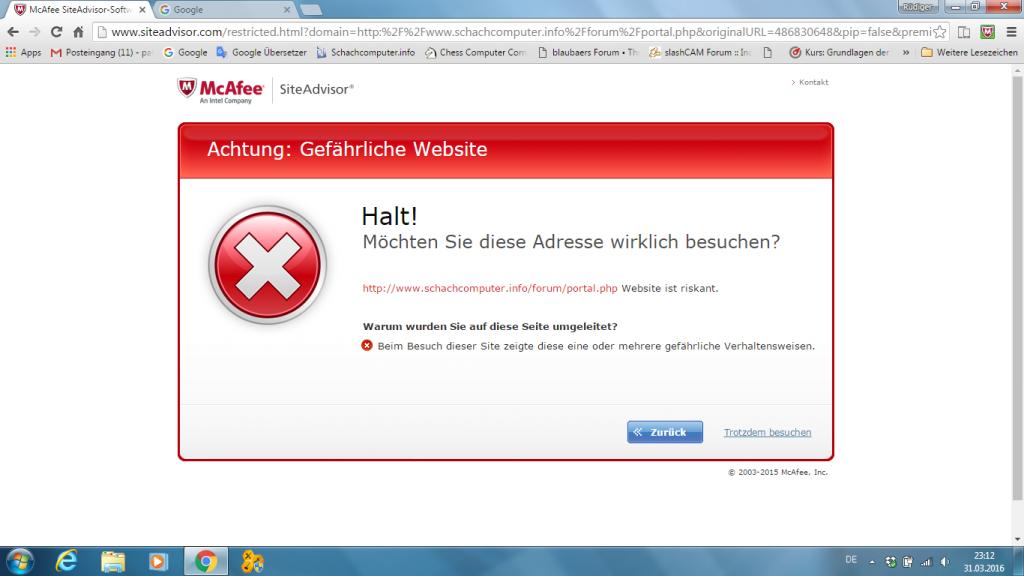Open the Weitere Lesezeichen folder

968,52
